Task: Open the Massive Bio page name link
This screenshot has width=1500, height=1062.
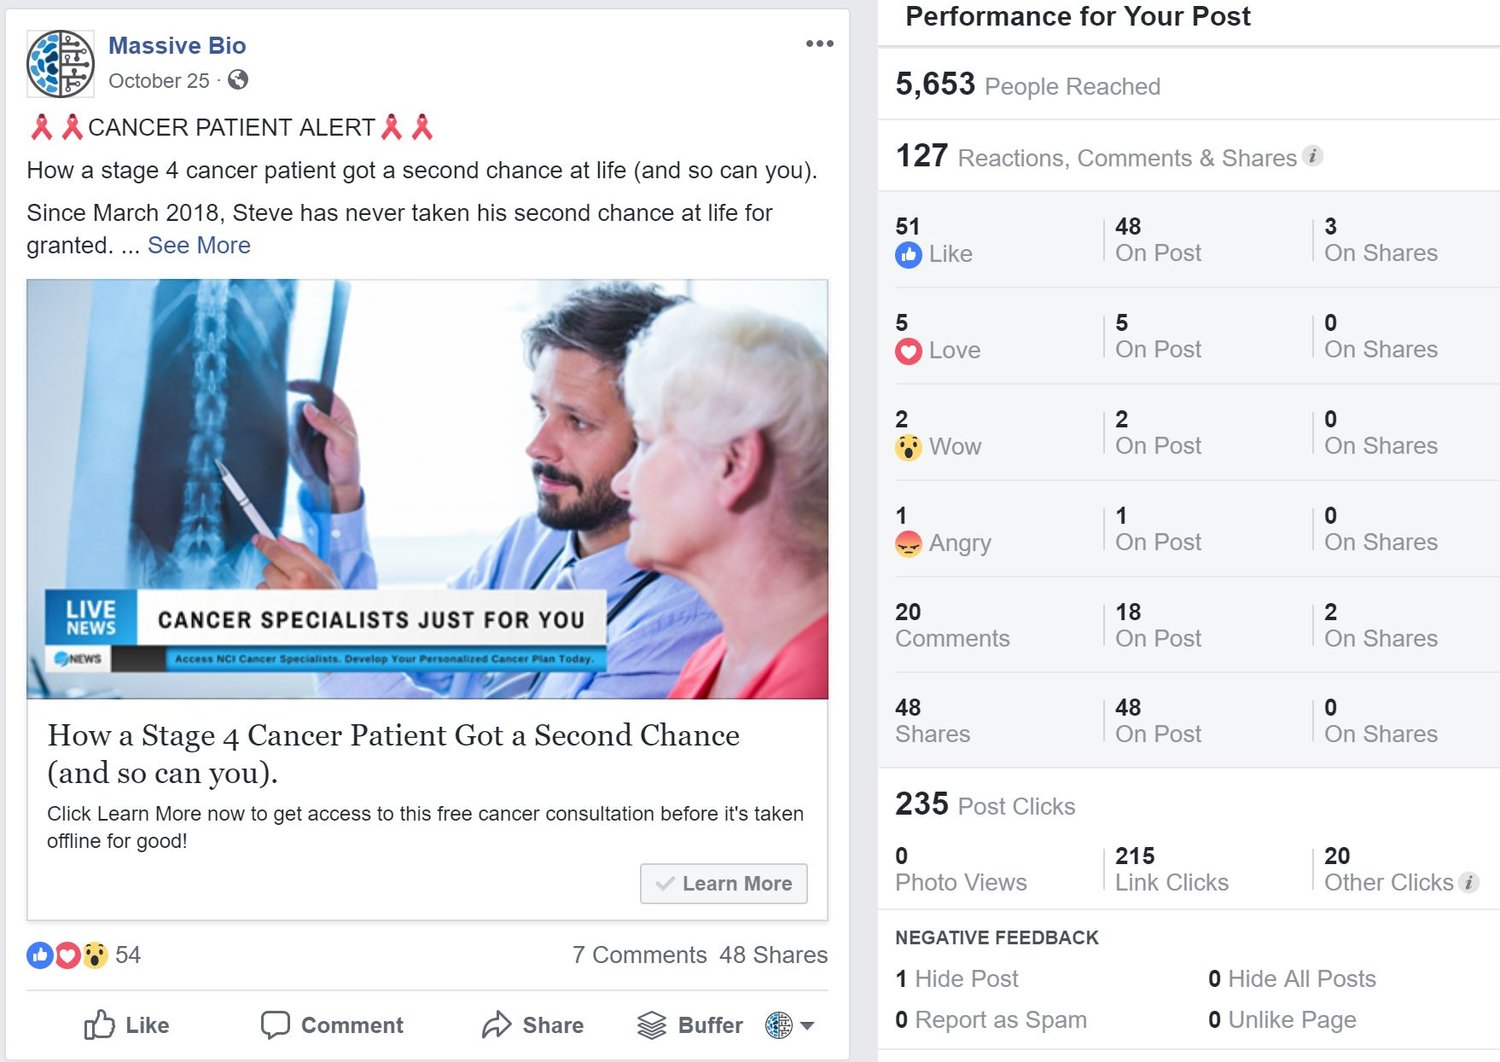Action: click(177, 45)
